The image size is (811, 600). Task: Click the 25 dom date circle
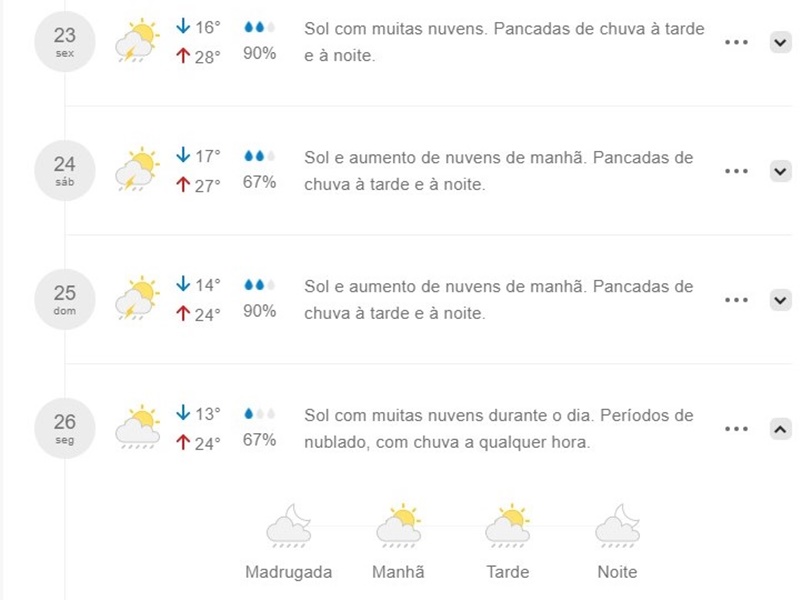pos(65,299)
